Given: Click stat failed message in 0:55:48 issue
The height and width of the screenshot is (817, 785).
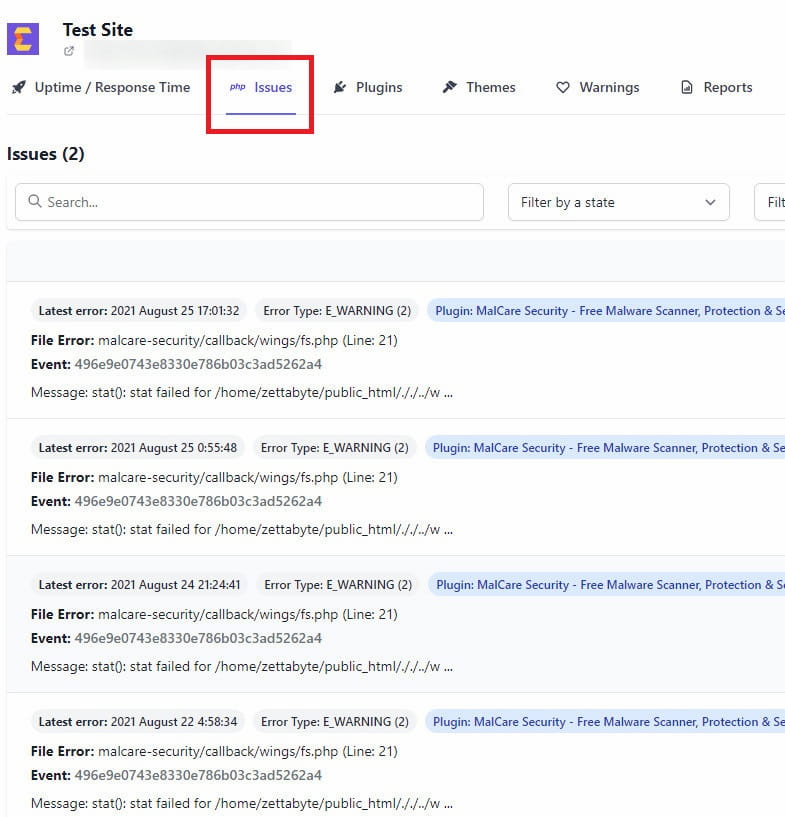Looking at the screenshot, I should pyautogui.click(x=242, y=529).
